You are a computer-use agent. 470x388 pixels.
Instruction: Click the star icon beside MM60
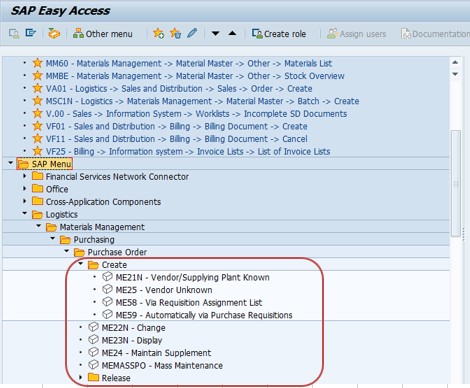[x=37, y=63]
